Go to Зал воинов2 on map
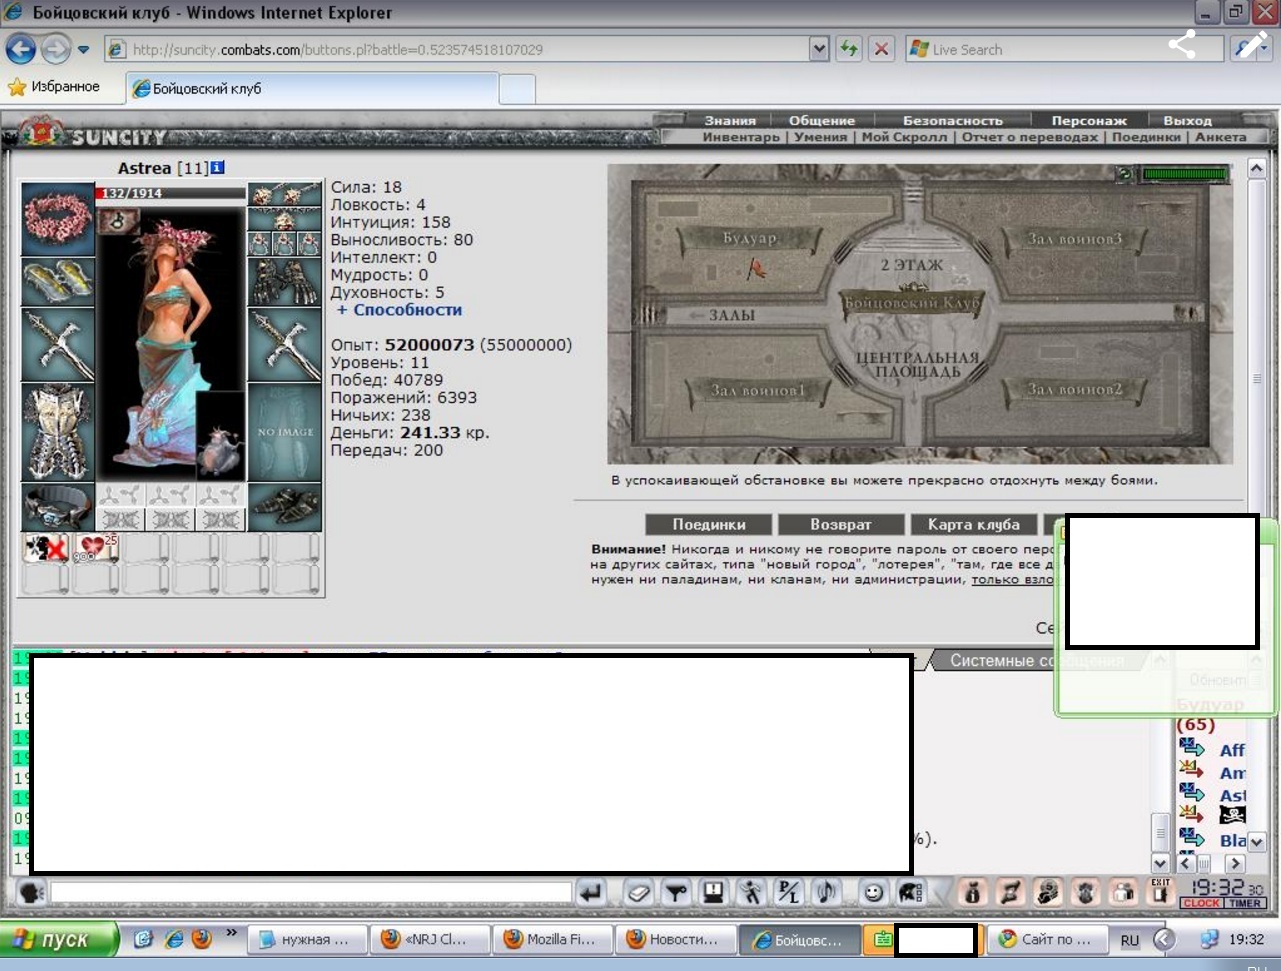The height and width of the screenshot is (971, 1281). coord(1074,389)
